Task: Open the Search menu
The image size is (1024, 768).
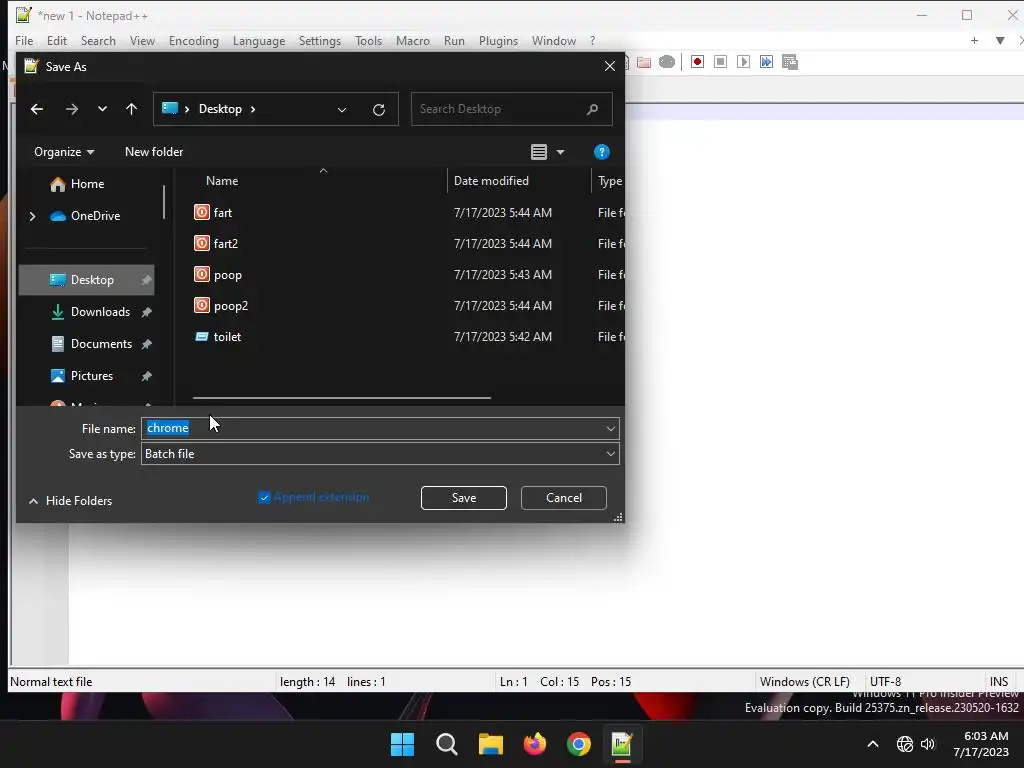Action: click(x=98, y=40)
